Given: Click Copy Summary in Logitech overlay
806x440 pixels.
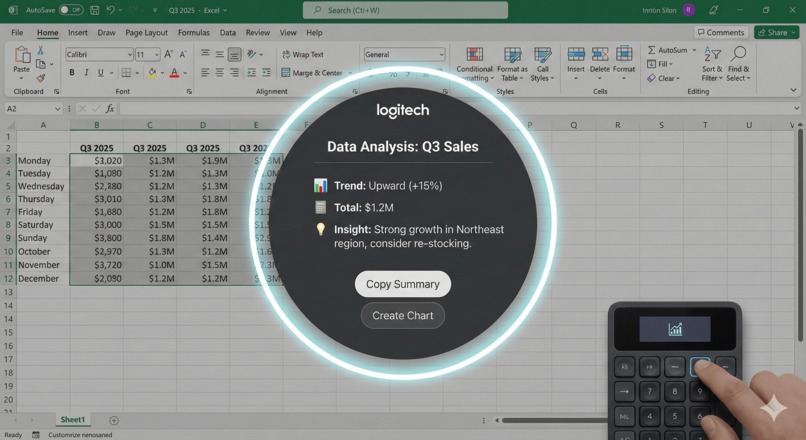Looking at the screenshot, I should [x=402, y=284].
